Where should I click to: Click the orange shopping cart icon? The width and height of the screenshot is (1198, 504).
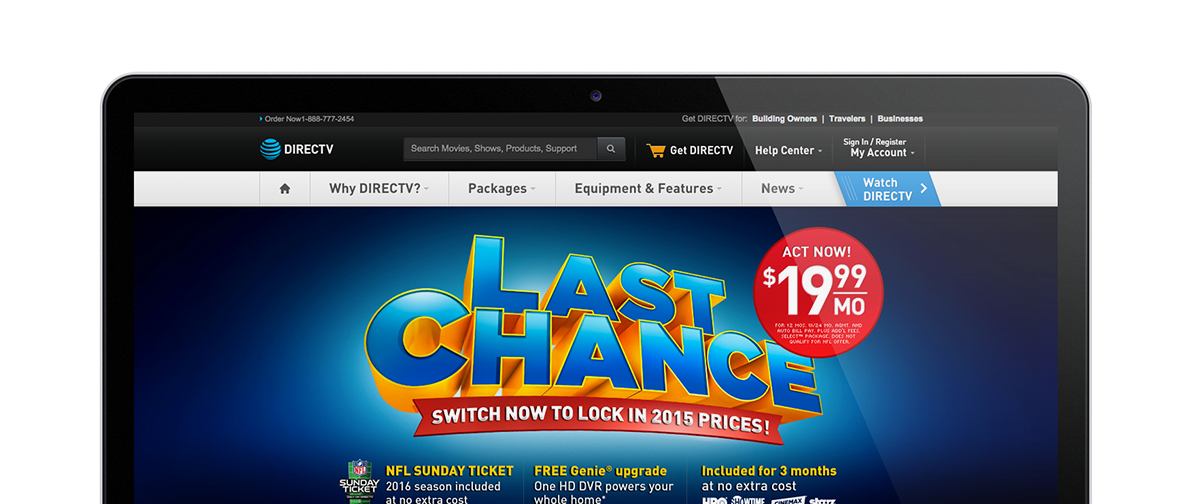(656, 150)
